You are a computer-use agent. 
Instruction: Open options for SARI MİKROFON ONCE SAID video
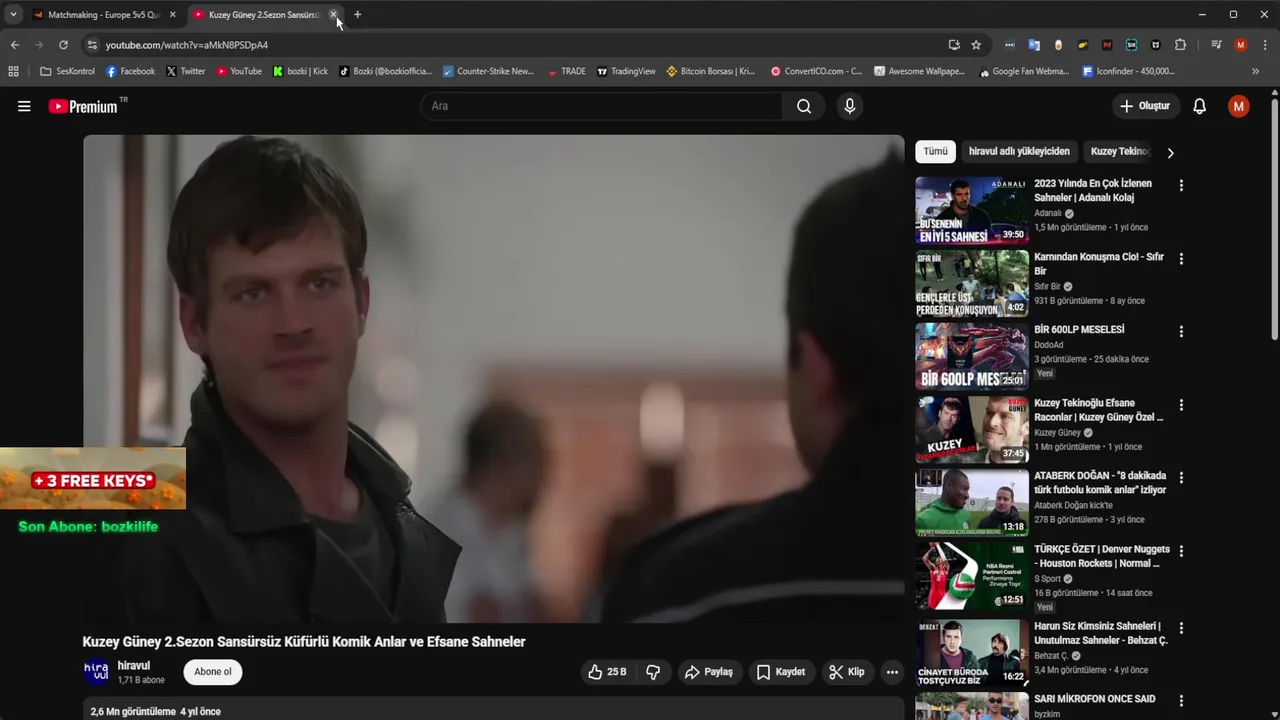coord(1181,701)
